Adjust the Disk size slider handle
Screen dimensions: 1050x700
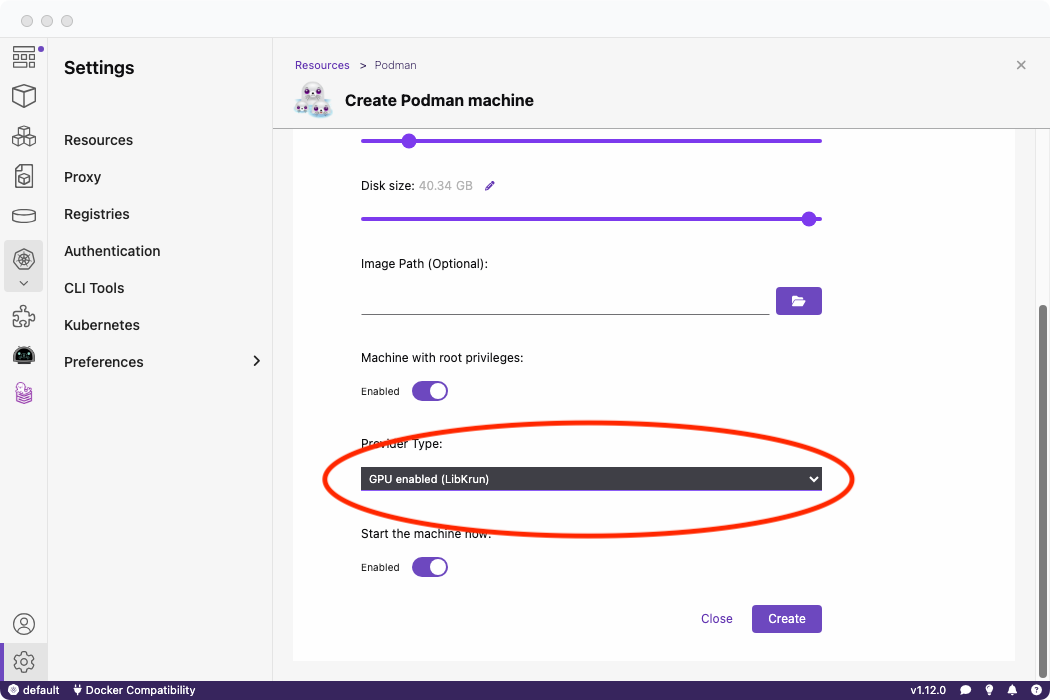point(809,219)
